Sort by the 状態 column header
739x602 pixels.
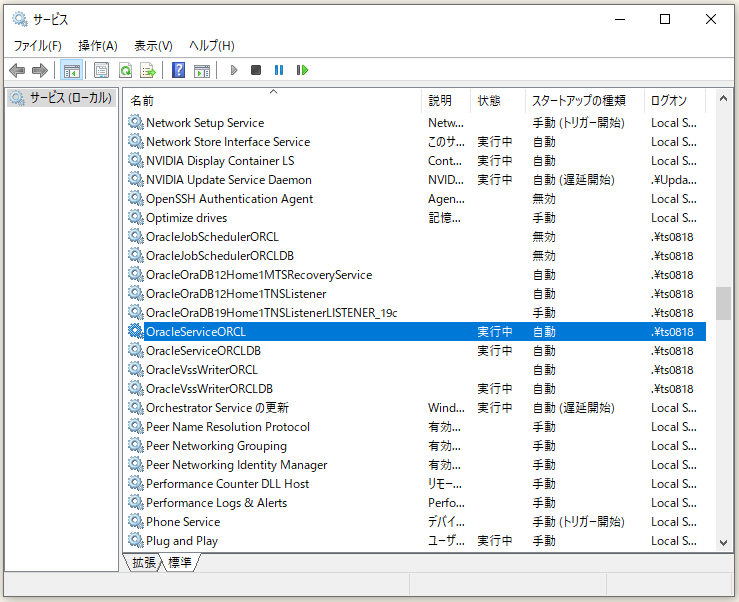coord(498,100)
